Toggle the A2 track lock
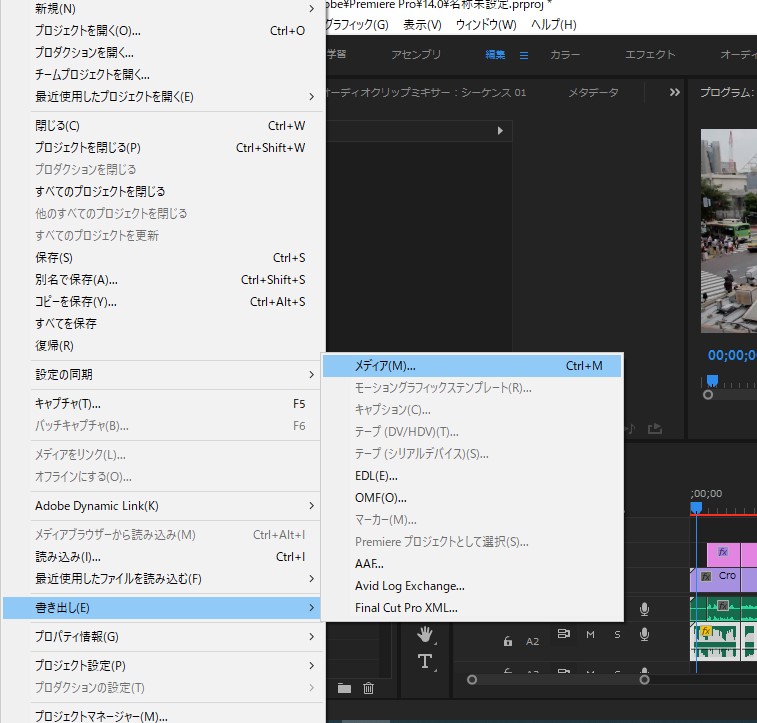 (507, 641)
